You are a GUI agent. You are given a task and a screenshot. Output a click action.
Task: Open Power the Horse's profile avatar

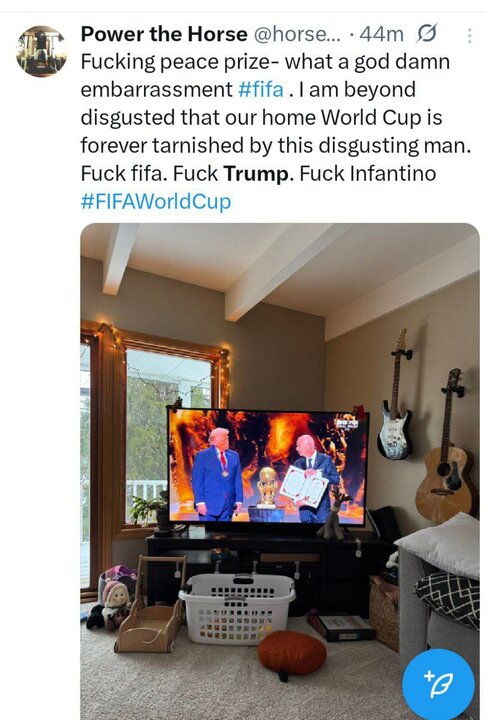click(41, 51)
